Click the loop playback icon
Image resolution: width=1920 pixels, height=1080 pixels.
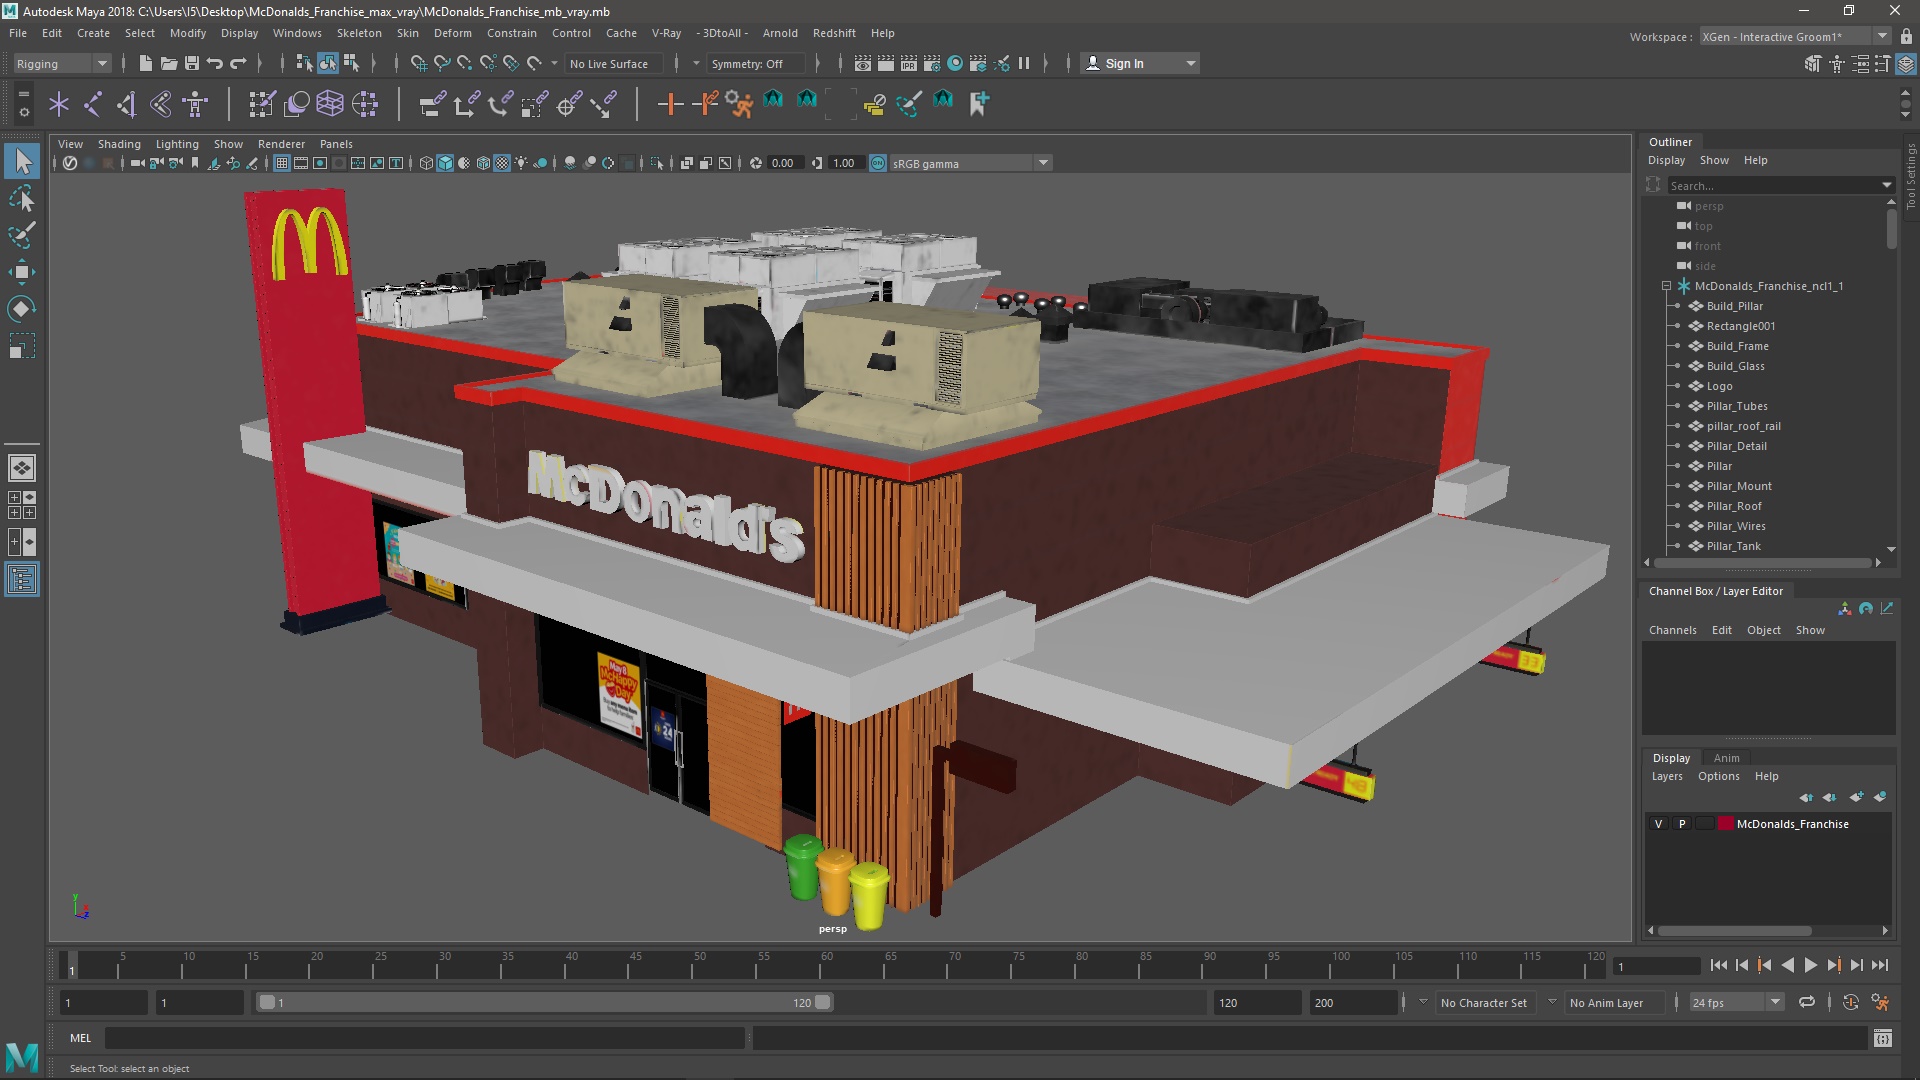point(1807,1002)
